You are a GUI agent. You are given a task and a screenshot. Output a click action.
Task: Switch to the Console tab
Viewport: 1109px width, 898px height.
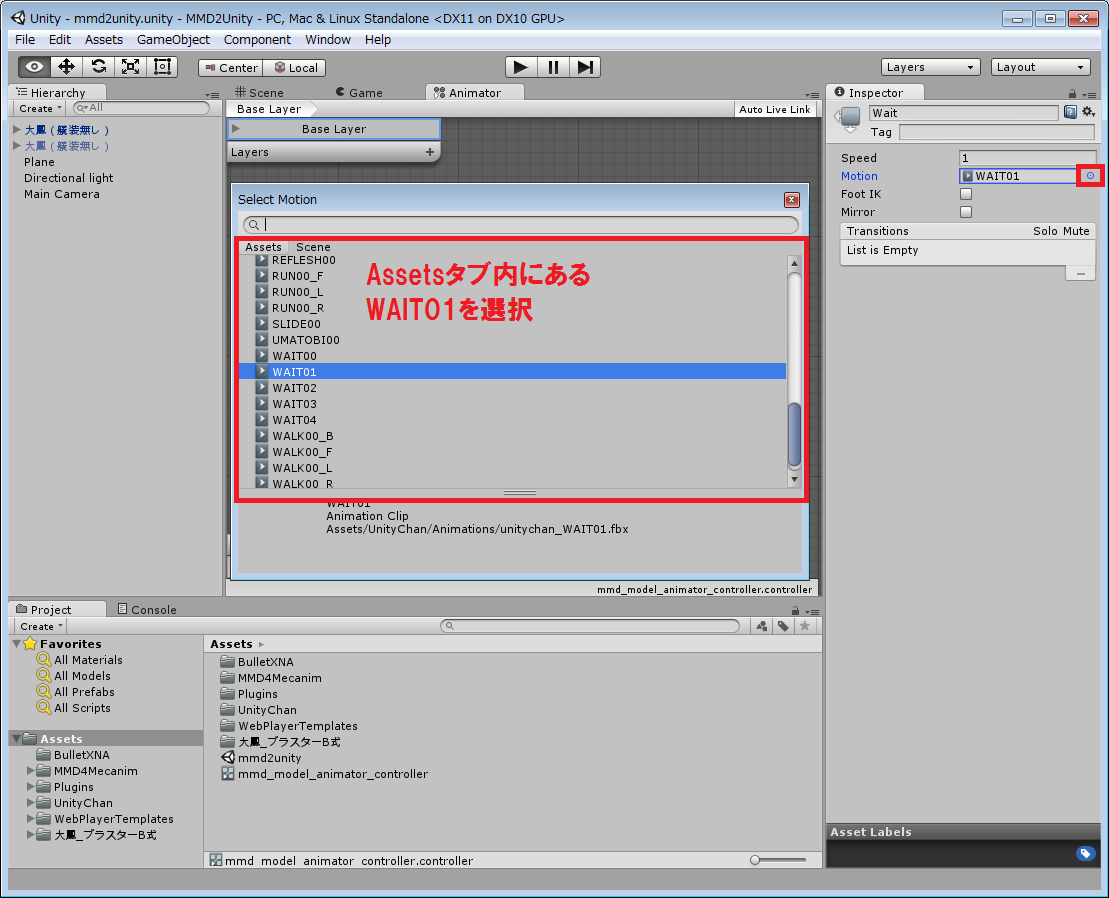[x=147, y=610]
